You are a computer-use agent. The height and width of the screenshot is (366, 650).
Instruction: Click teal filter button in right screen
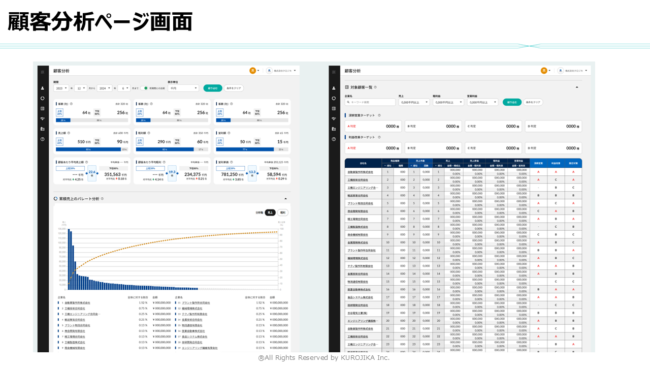512,102
